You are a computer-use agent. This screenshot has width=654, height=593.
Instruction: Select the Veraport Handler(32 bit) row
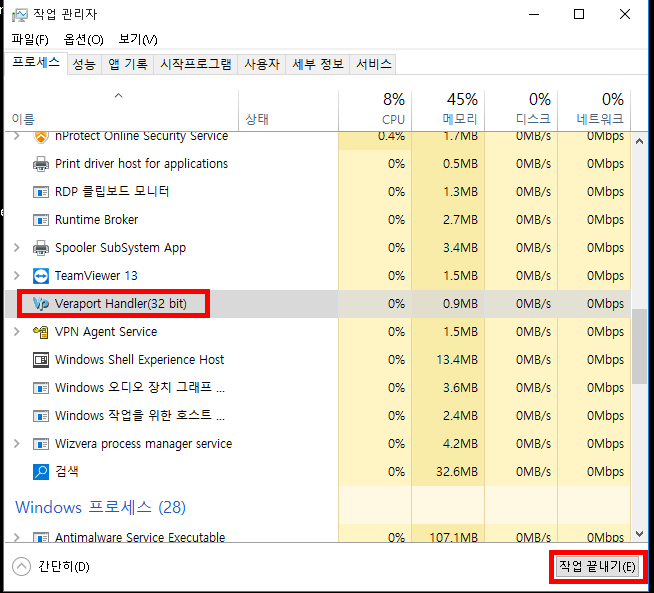click(317, 304)
